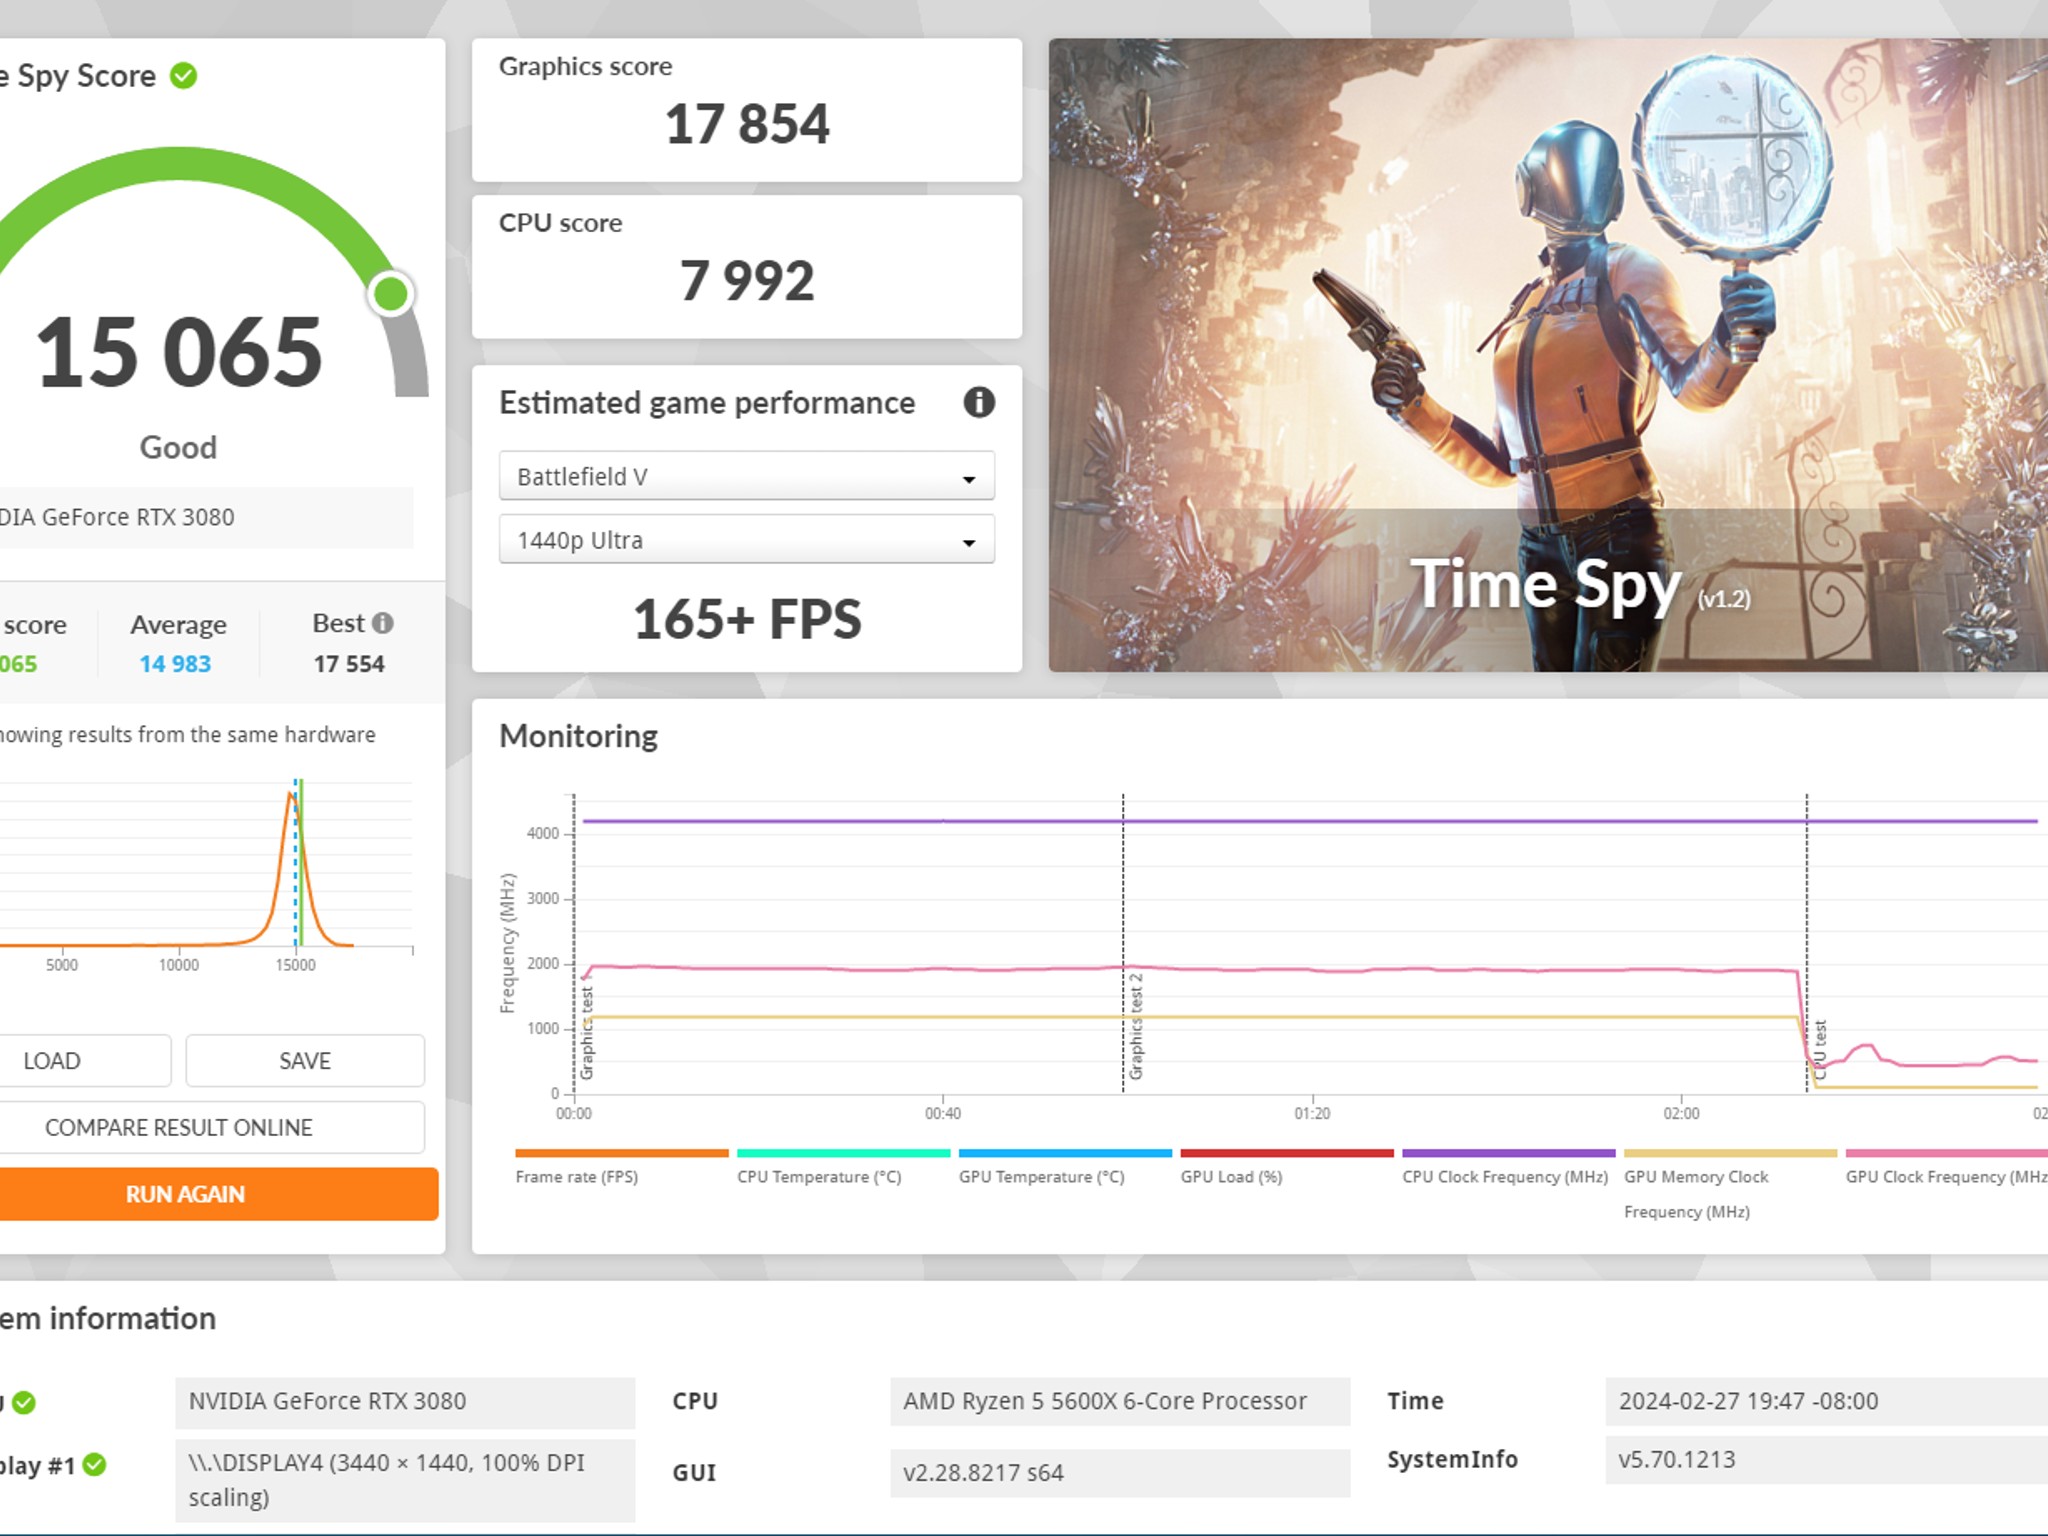Click the Best score 17 554
The width and height of the screenshot is (2048, 1536).
[349, 664]
